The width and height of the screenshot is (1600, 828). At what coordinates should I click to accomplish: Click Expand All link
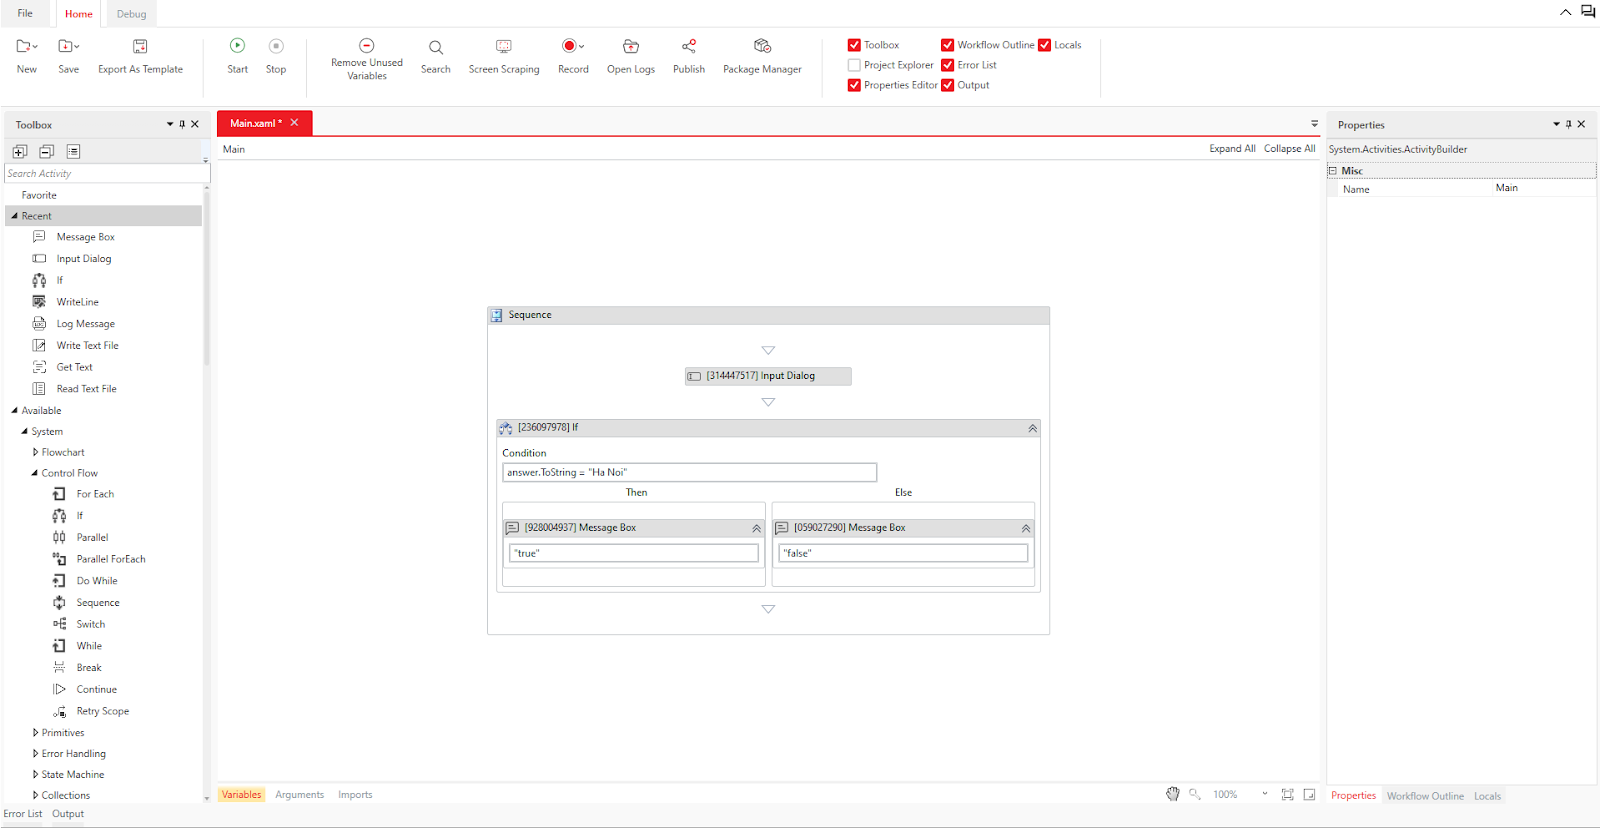tap(1232, 149)
